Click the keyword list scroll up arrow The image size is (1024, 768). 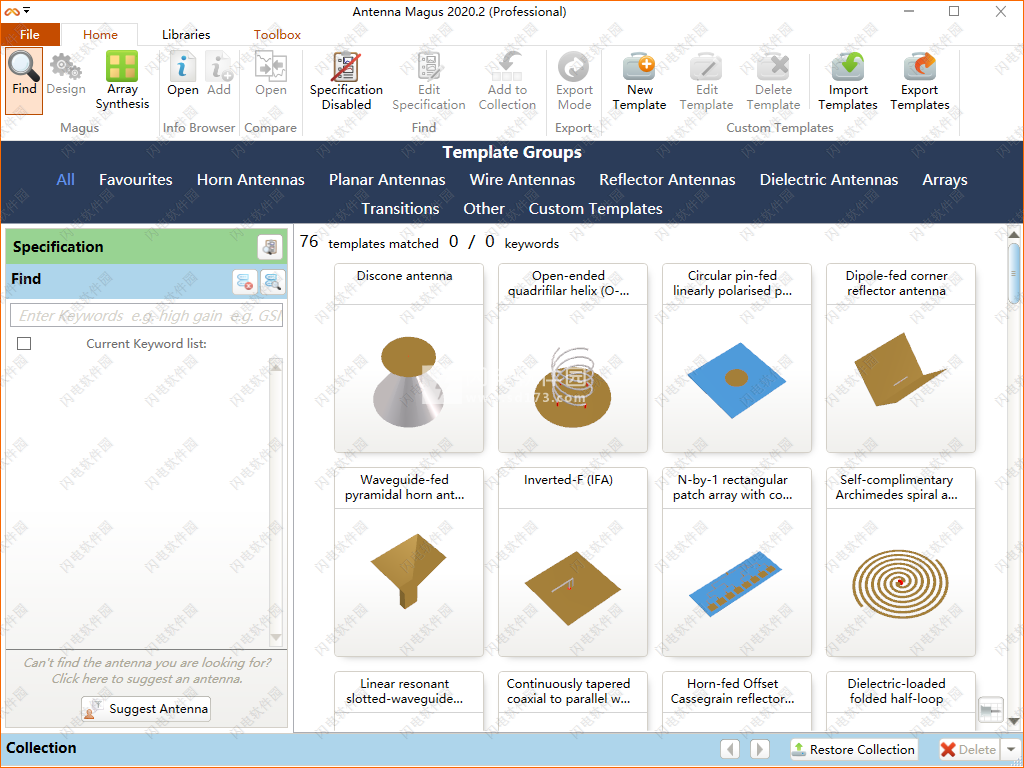[x=276, y=366]
